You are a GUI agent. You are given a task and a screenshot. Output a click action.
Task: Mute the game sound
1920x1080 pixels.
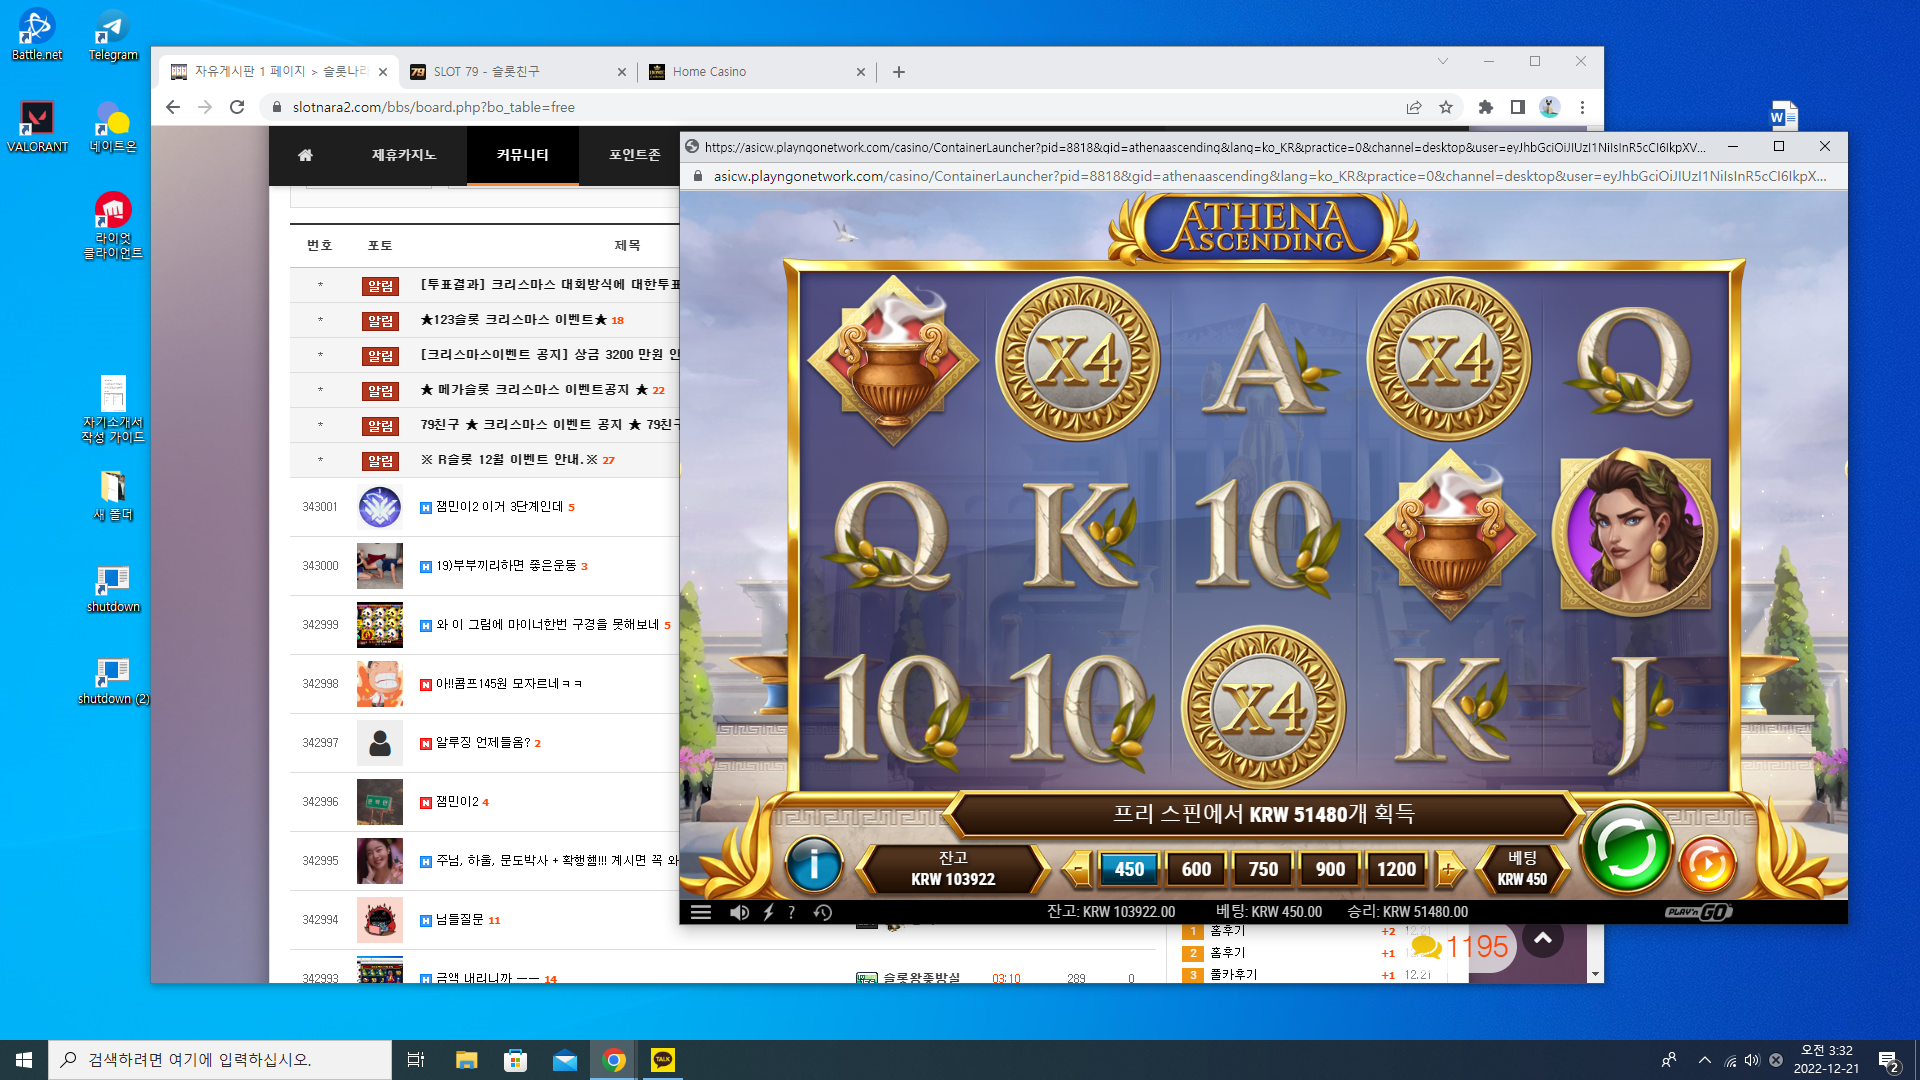tap(739, 912)
